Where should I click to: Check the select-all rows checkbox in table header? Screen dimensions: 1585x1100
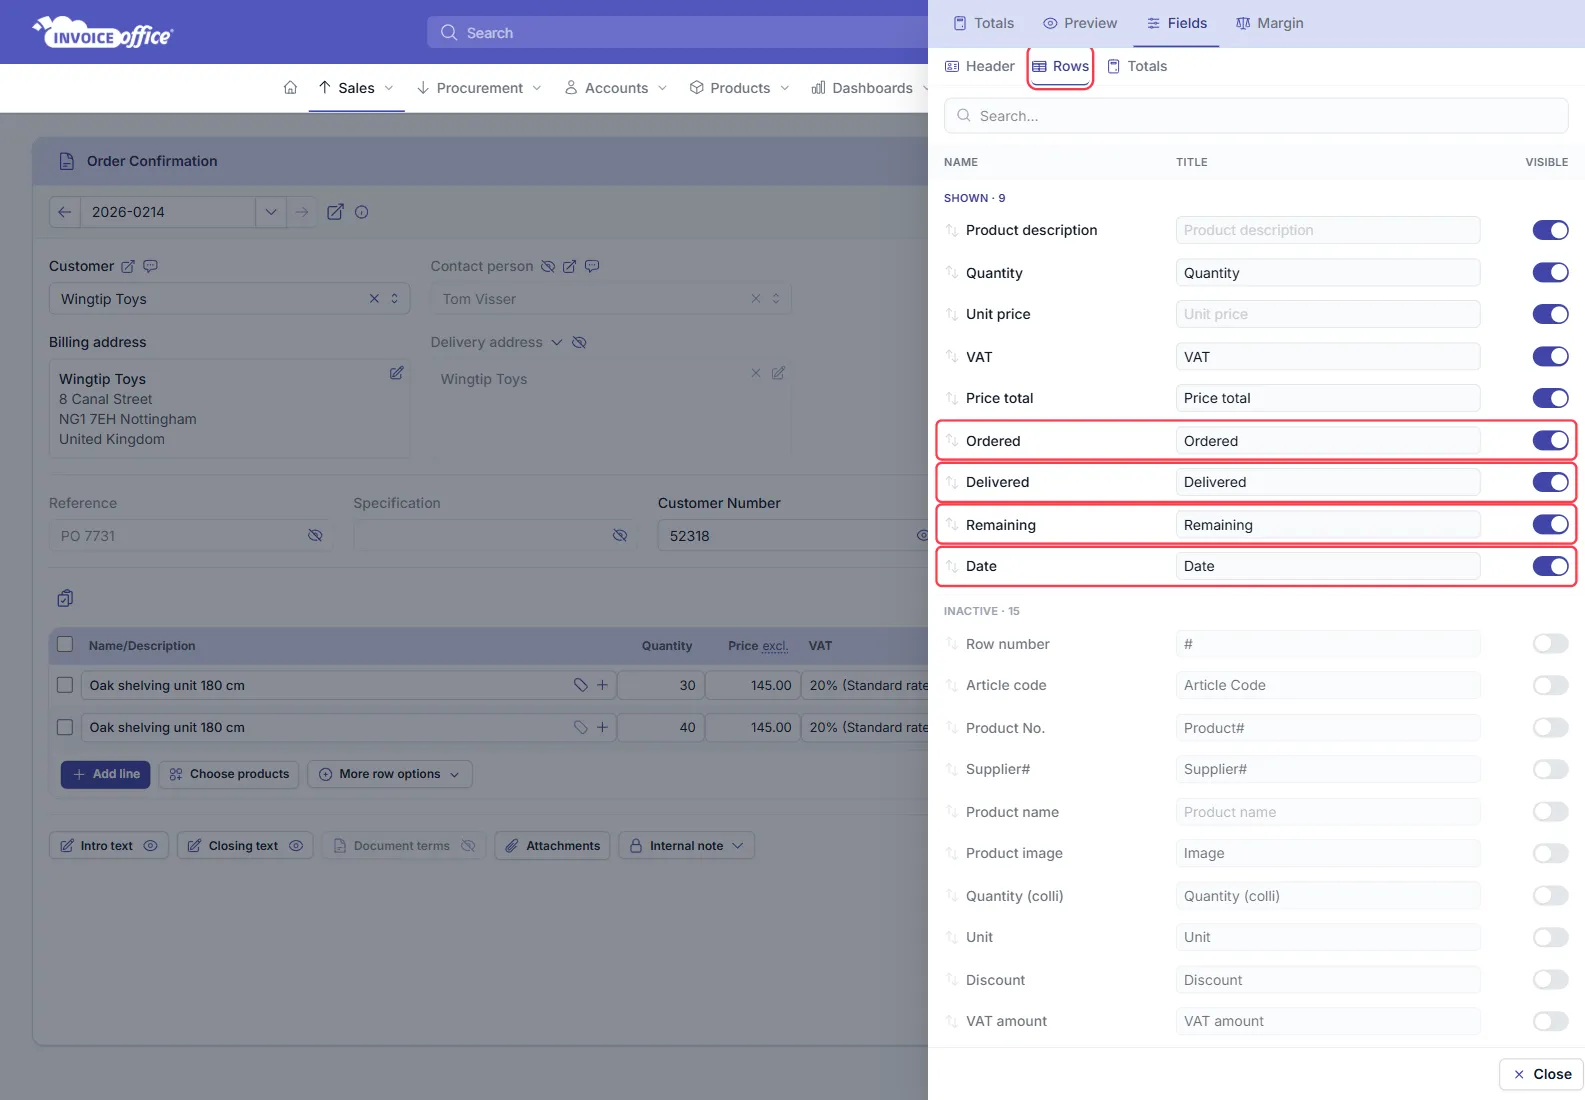pos(65,645)
